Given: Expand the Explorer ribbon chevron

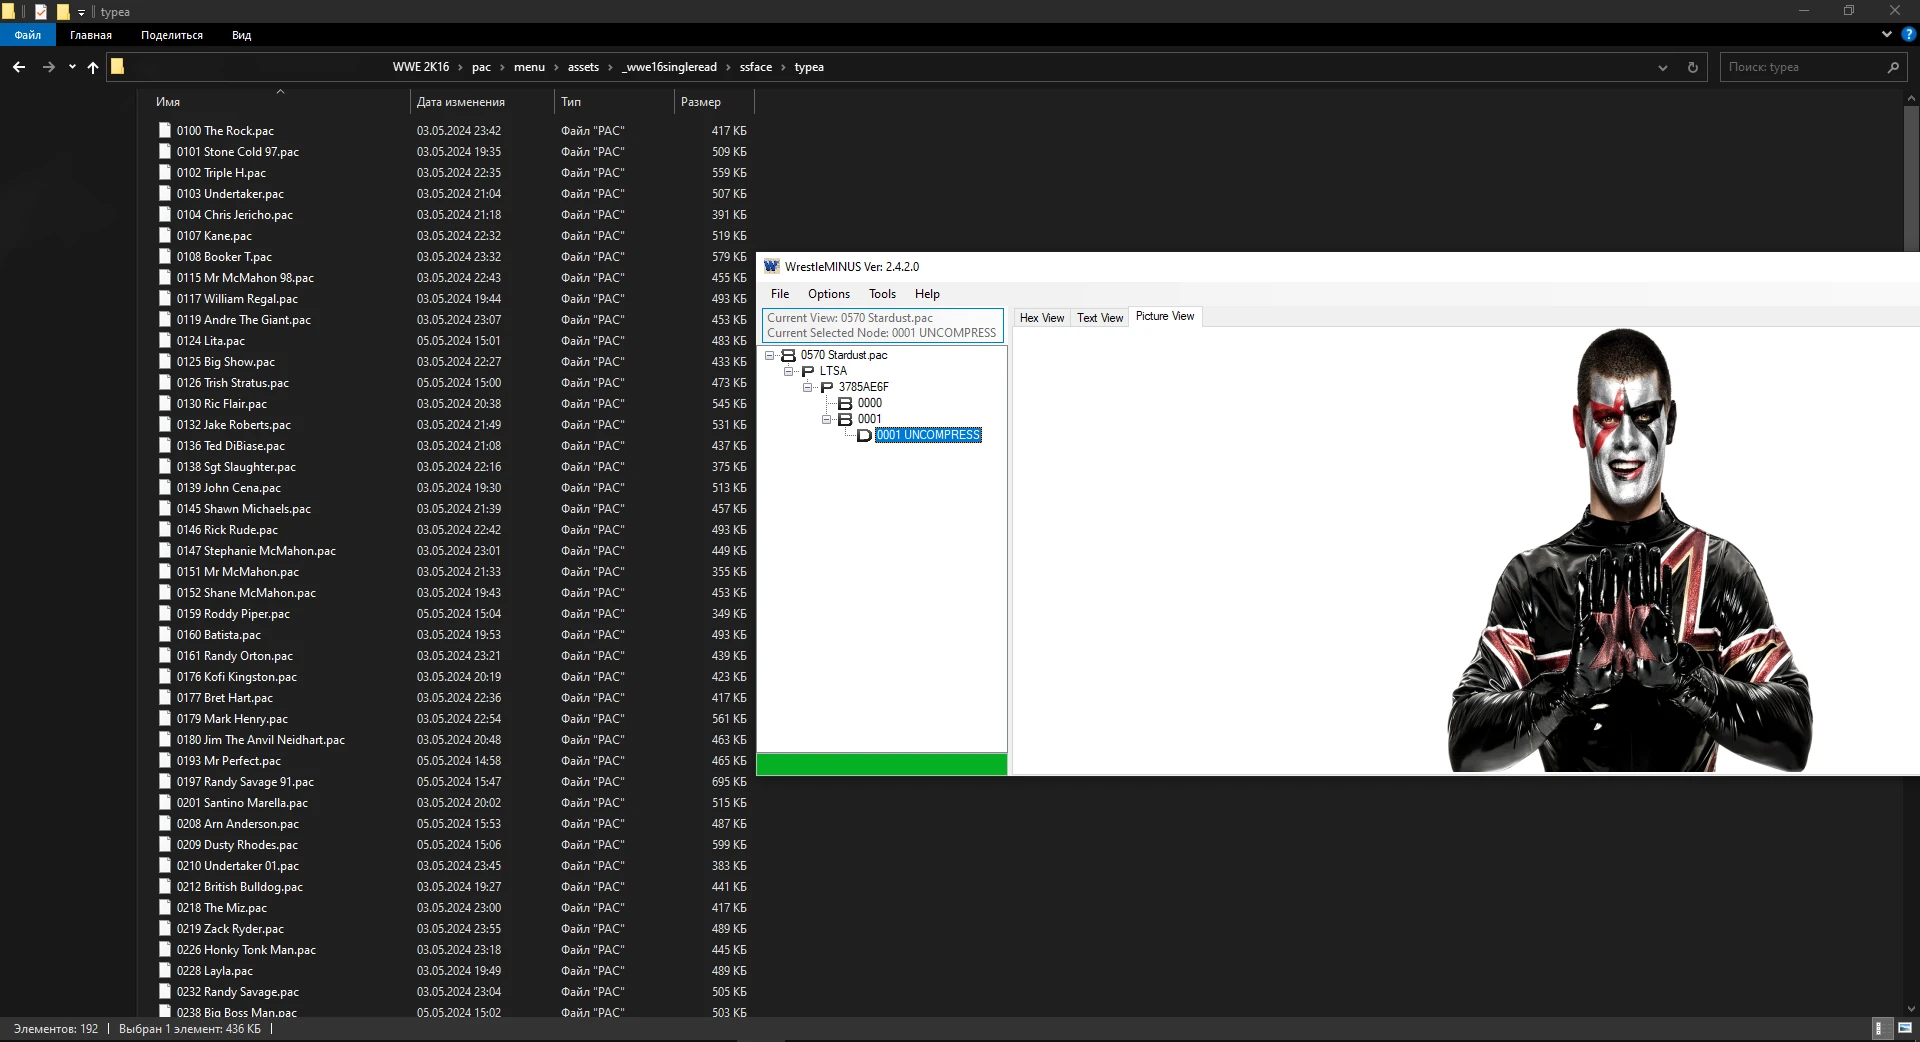Looking at the screenshot, I should [x=1886, y=34].
